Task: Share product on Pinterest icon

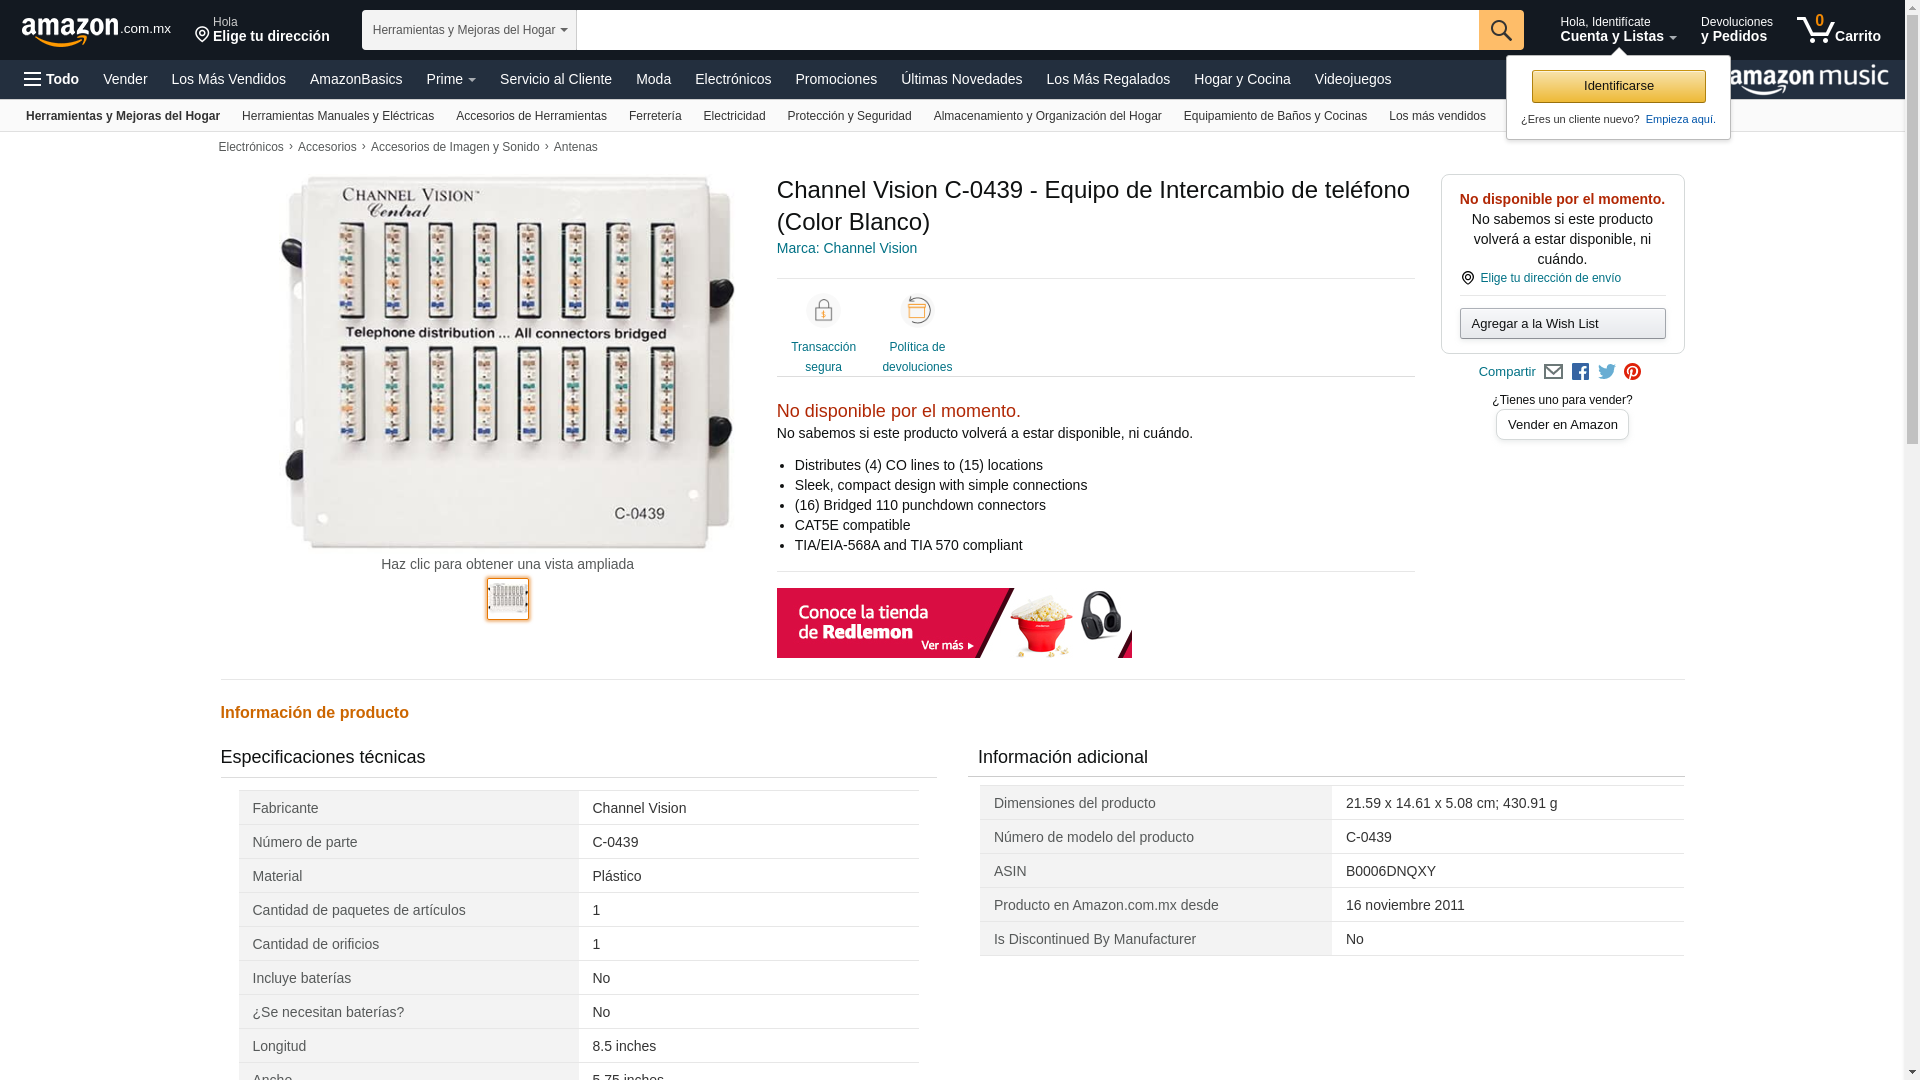Action: point(1633,372)
